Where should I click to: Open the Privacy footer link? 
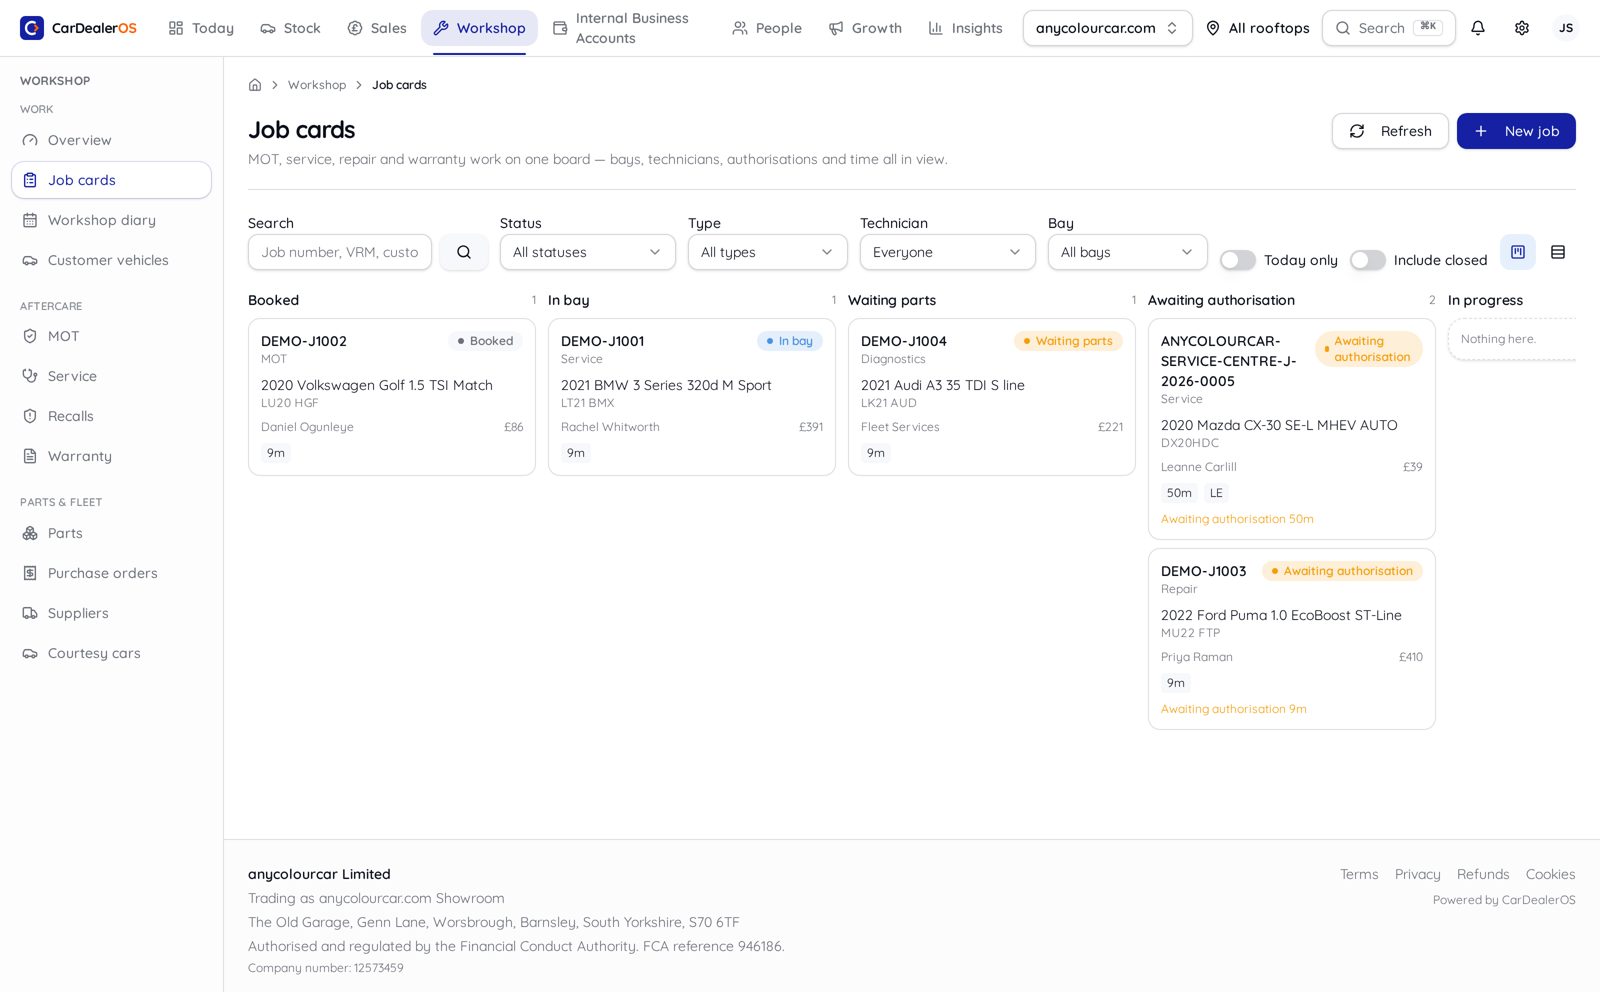(x=1418, y=874)
